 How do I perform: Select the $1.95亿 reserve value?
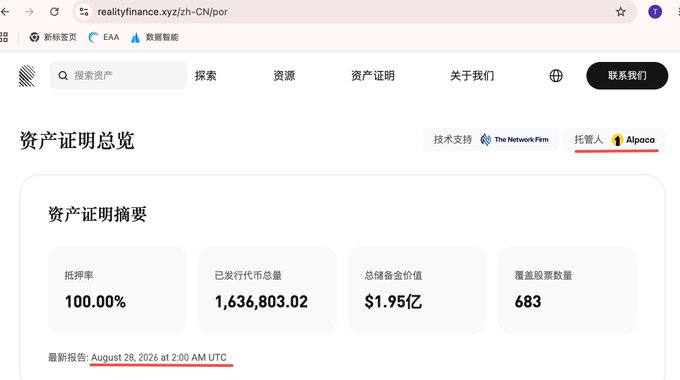[393, 301]
